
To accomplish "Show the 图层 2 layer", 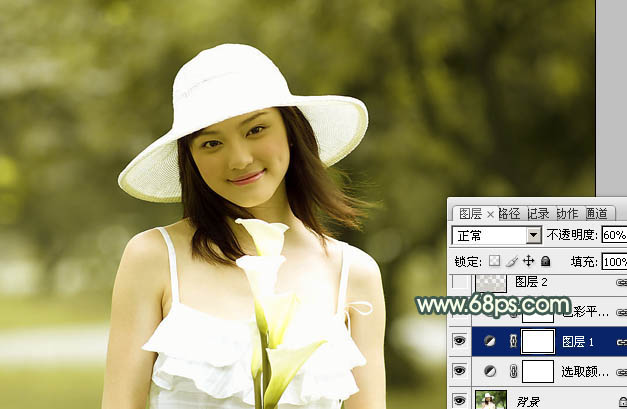I will tap(460, 283).
